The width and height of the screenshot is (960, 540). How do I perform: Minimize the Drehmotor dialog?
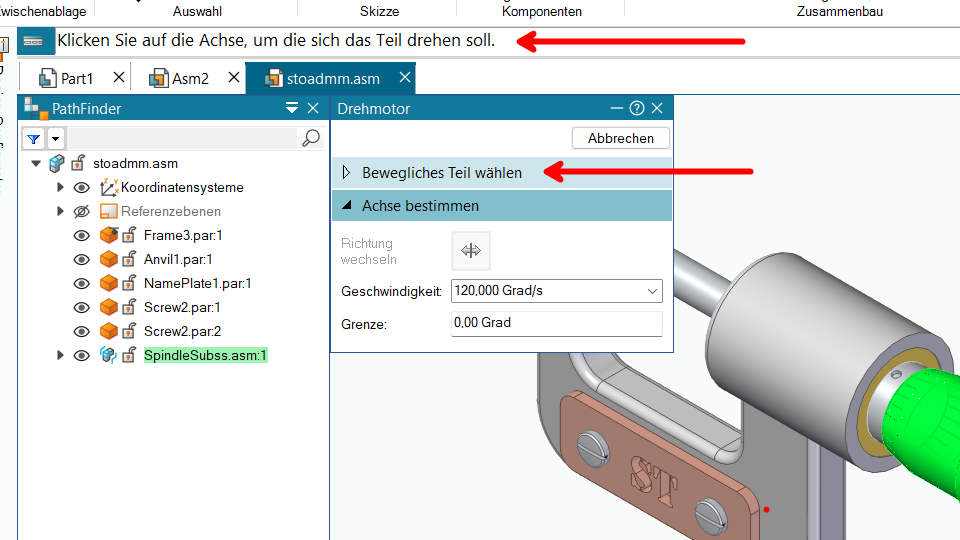click(617, 108)
